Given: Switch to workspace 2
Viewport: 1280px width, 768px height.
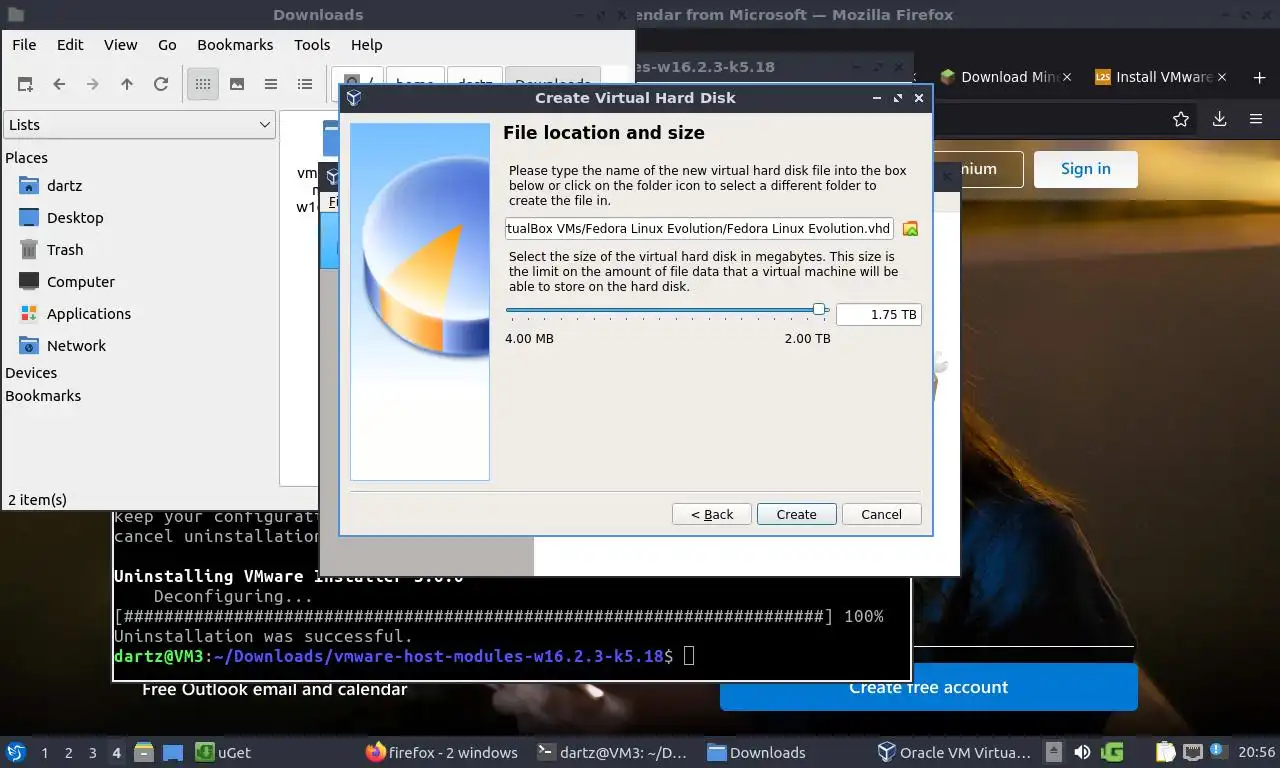Looking at the screenshot, I should 69,753.
